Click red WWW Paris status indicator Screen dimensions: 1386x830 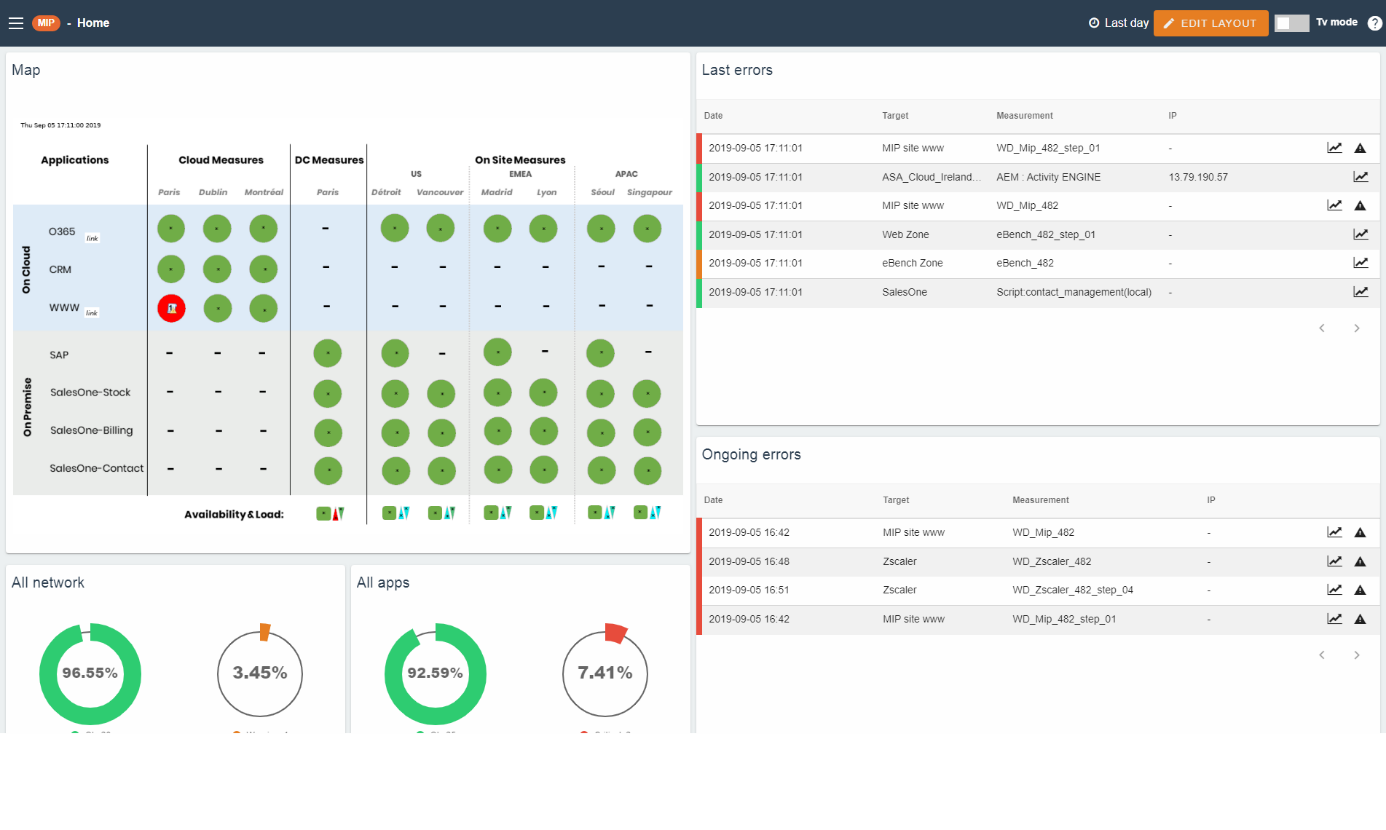click(x=171, y=308)
